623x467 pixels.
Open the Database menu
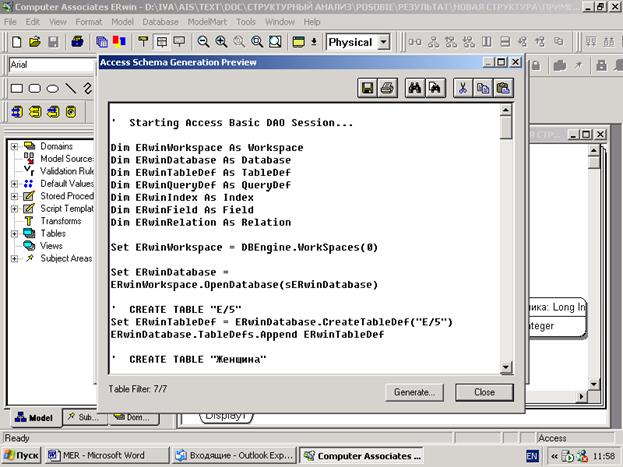(160, 21)
